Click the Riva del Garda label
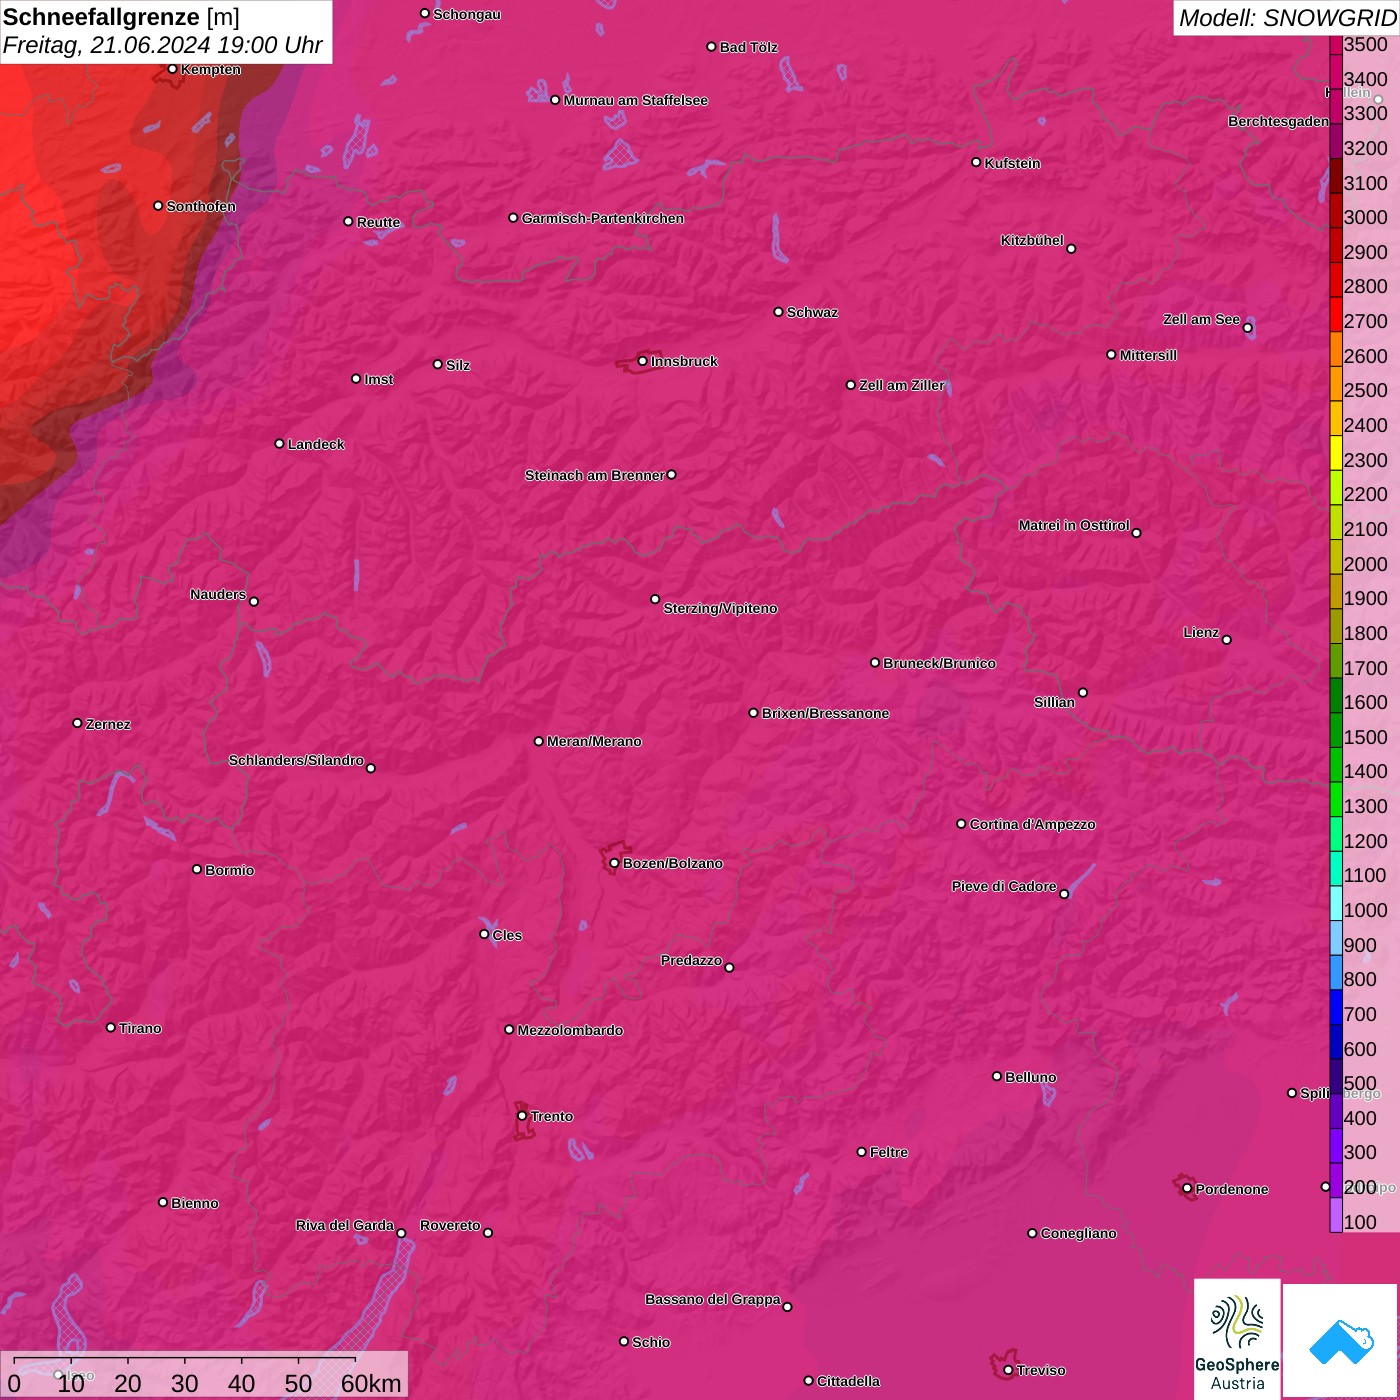The height and width of the screenshot is (1400, 1400). (x=345, y=1225)
